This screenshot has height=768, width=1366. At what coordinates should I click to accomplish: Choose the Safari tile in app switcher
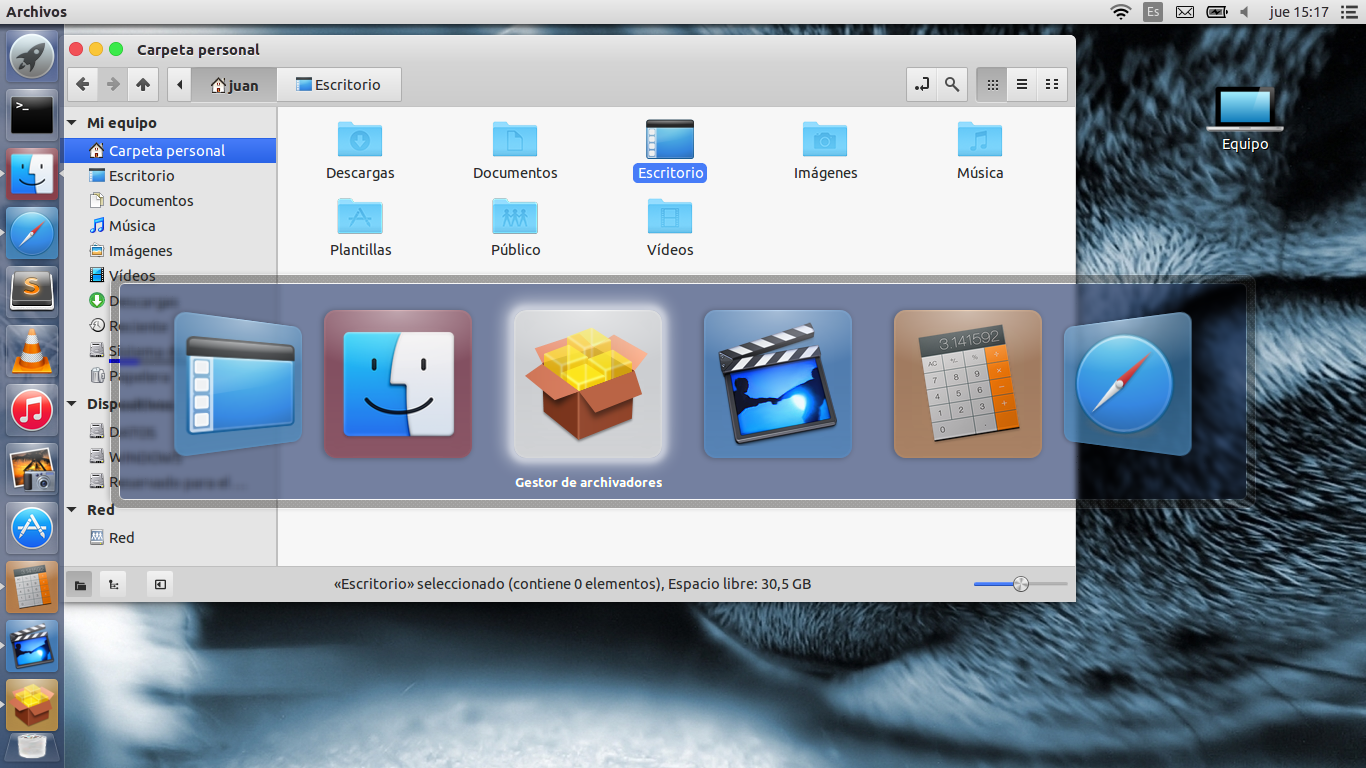coord(1128,384)
